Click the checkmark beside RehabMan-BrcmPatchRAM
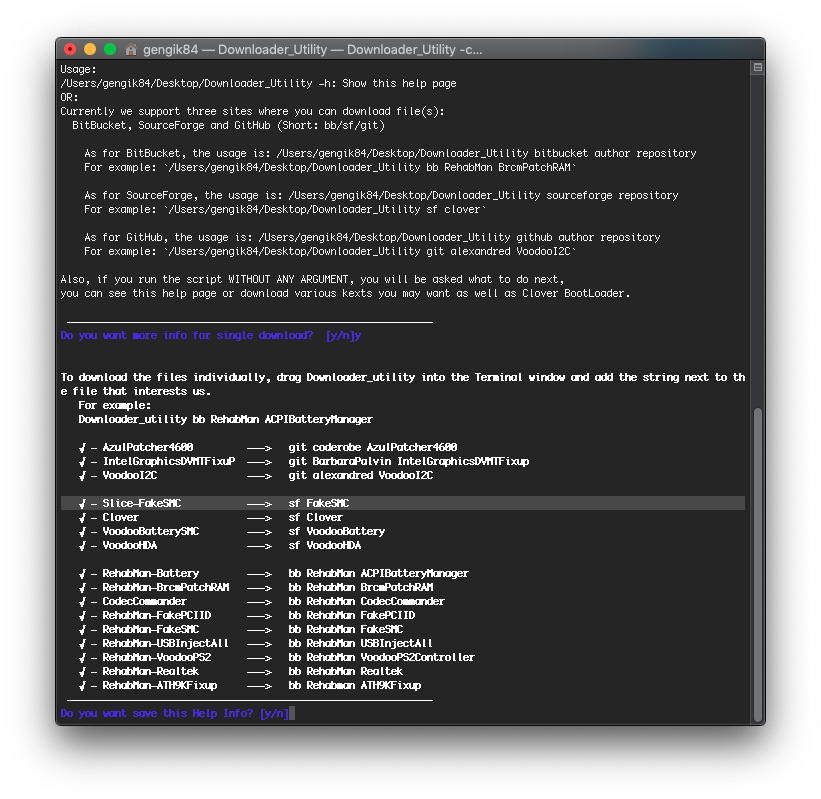821x799 pixels. pyautogui.click(x=82, y=587)
